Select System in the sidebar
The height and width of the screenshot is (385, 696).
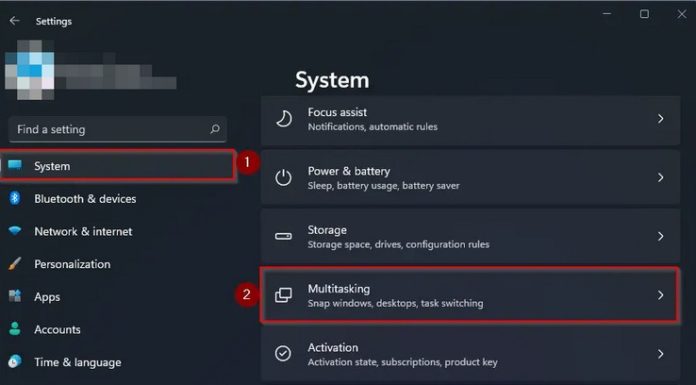(x=118, y=166)
